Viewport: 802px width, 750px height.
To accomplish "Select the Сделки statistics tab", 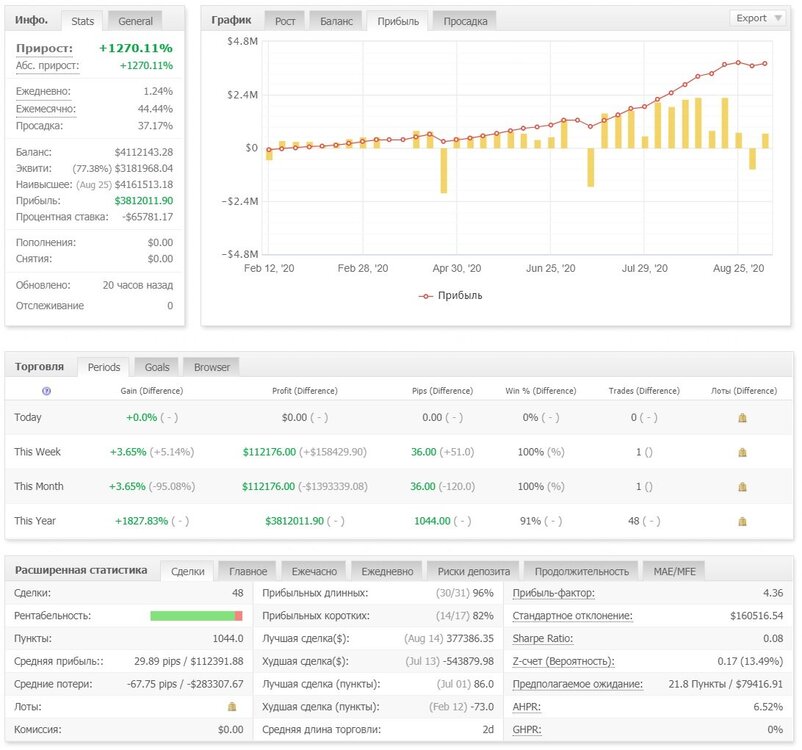I will [188, 571].
